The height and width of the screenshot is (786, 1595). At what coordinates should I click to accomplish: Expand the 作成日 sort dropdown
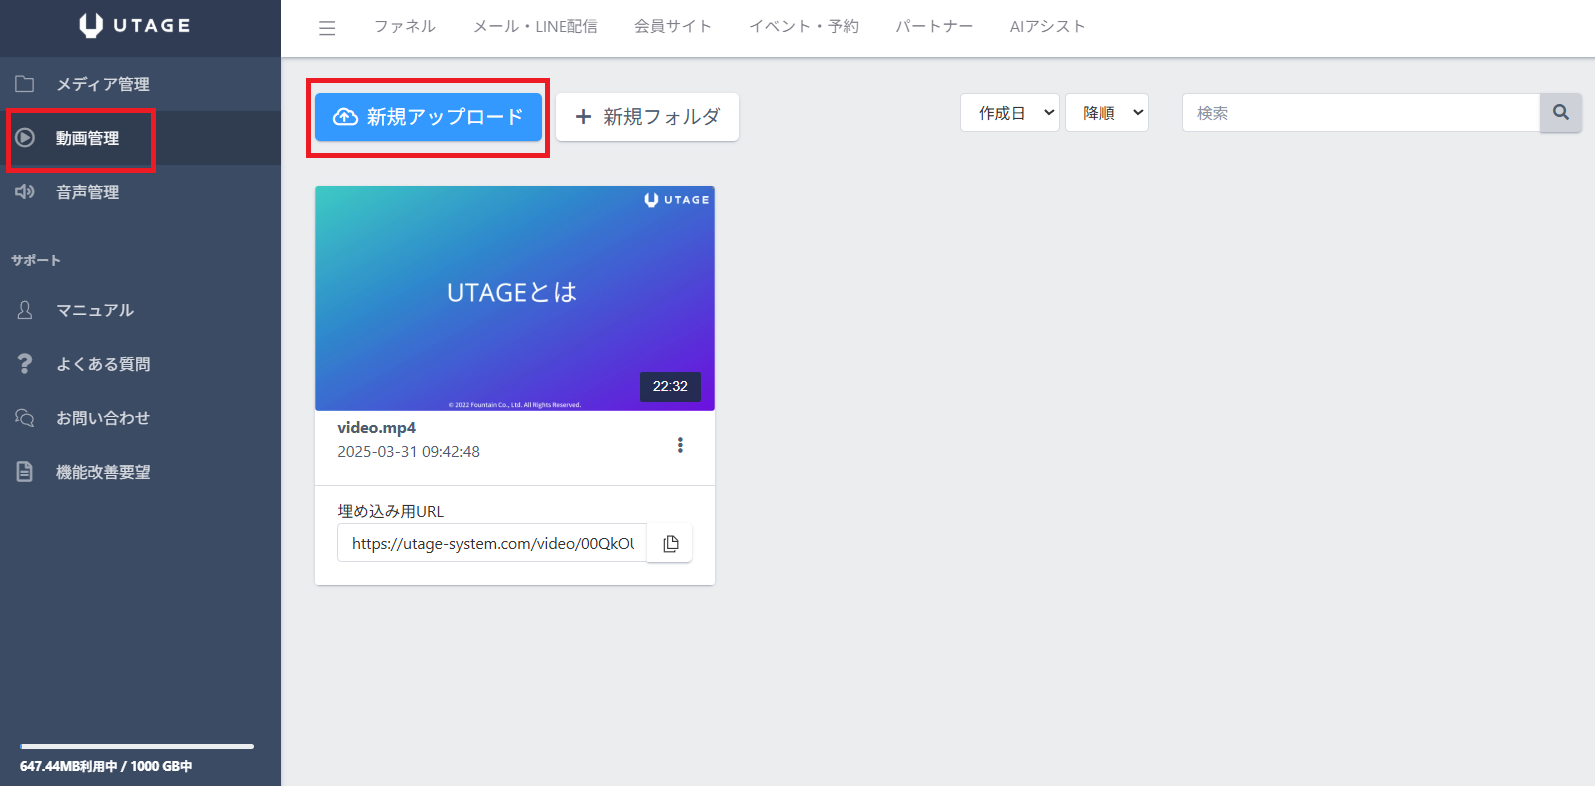[1009, 113]
